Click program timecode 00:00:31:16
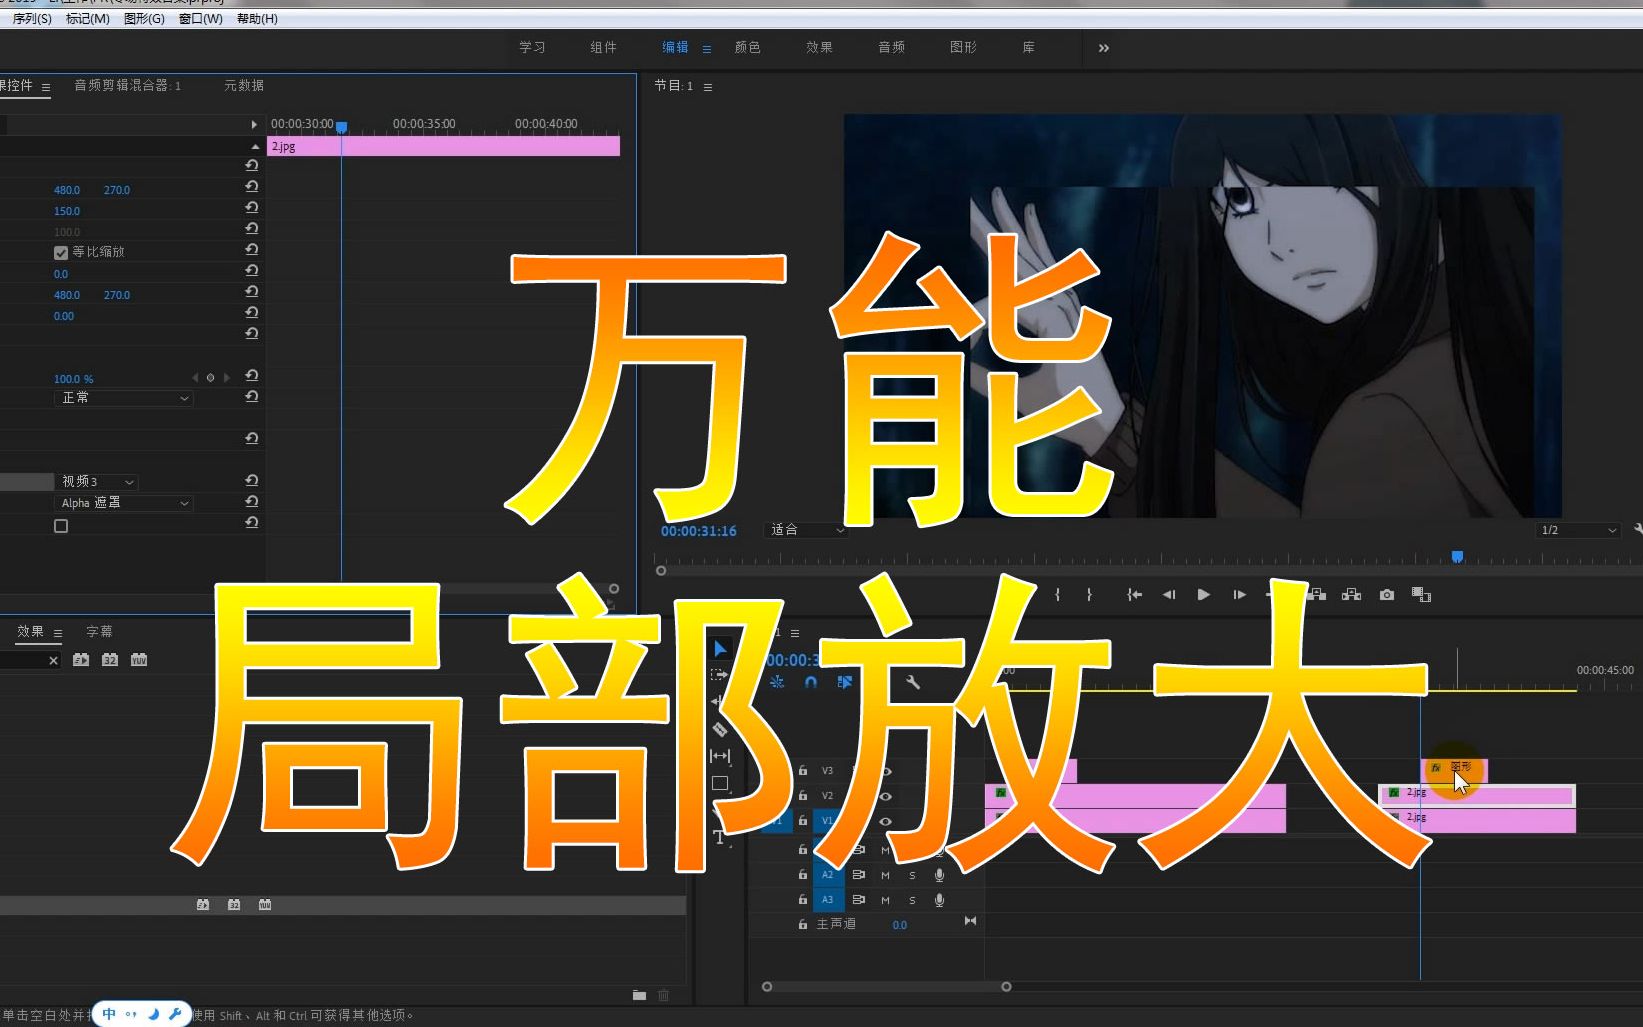This screenshot has width=1643, height=1027. [x=699, y=531]
